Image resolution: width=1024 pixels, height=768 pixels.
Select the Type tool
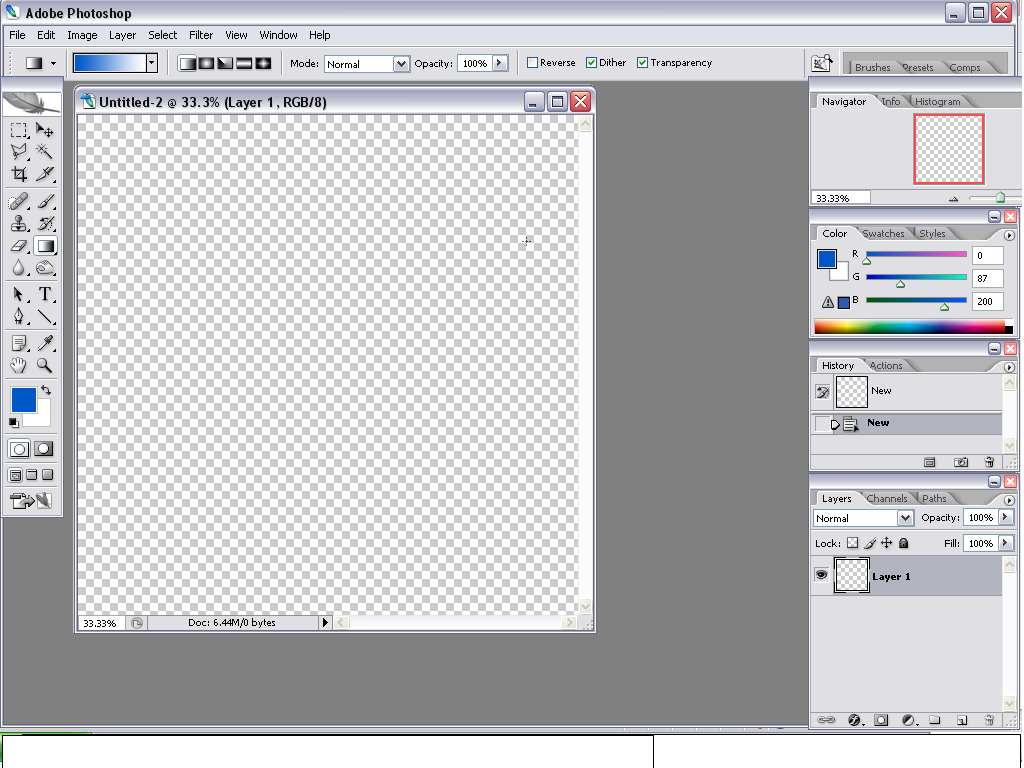click(44, 295)
